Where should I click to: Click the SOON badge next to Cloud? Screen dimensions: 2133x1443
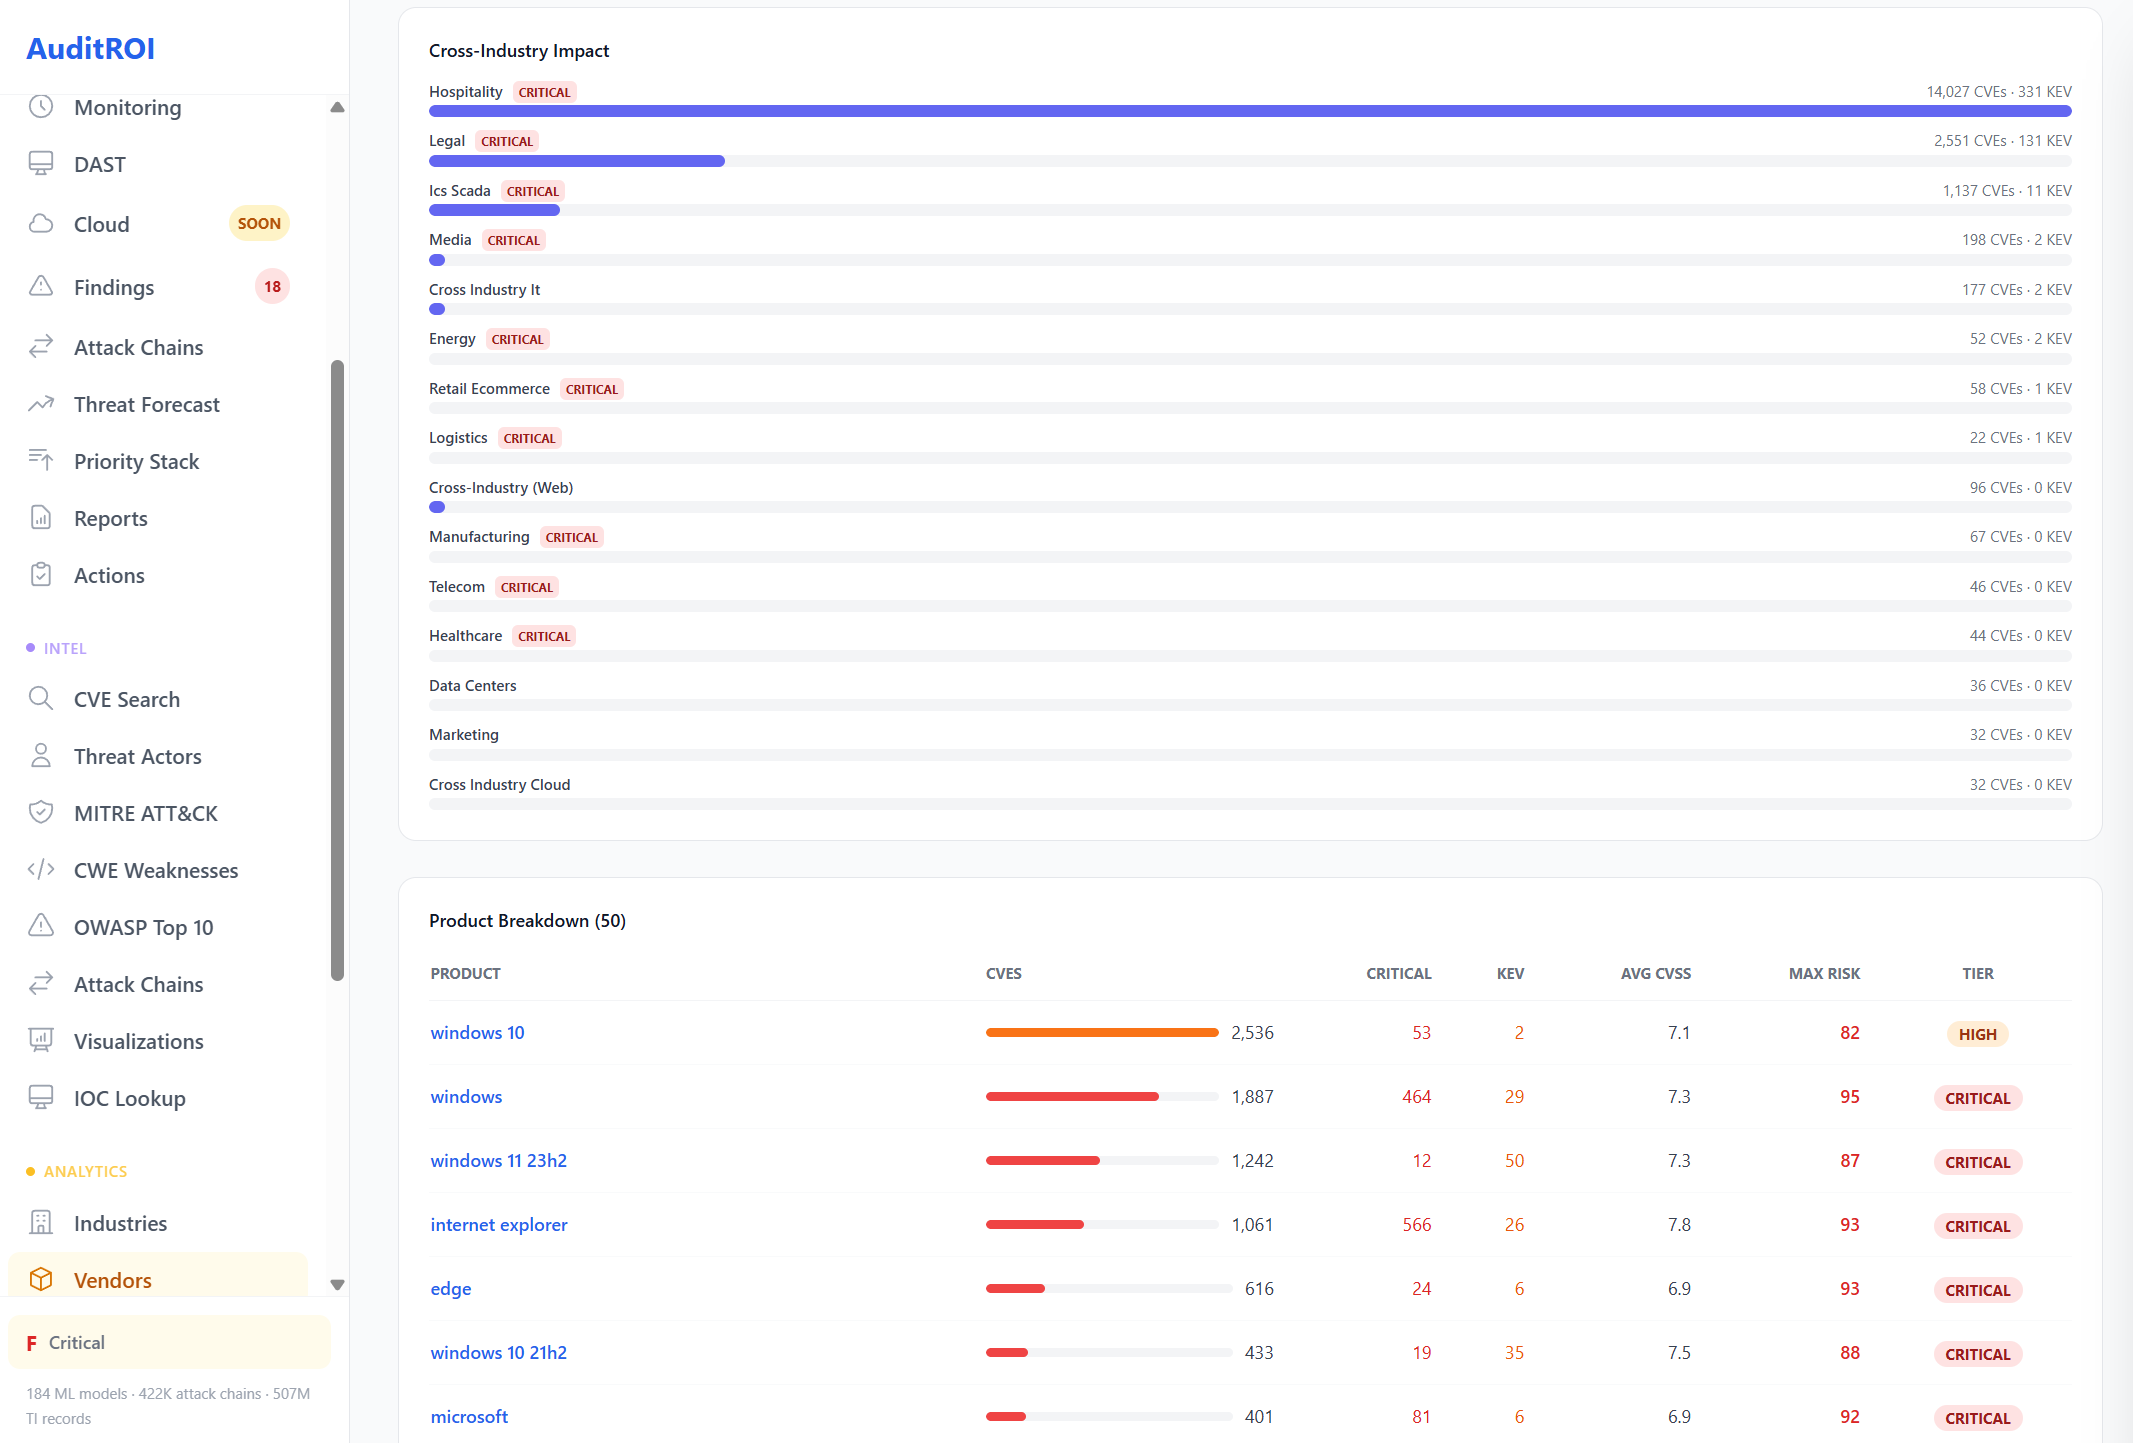point(259,224)
